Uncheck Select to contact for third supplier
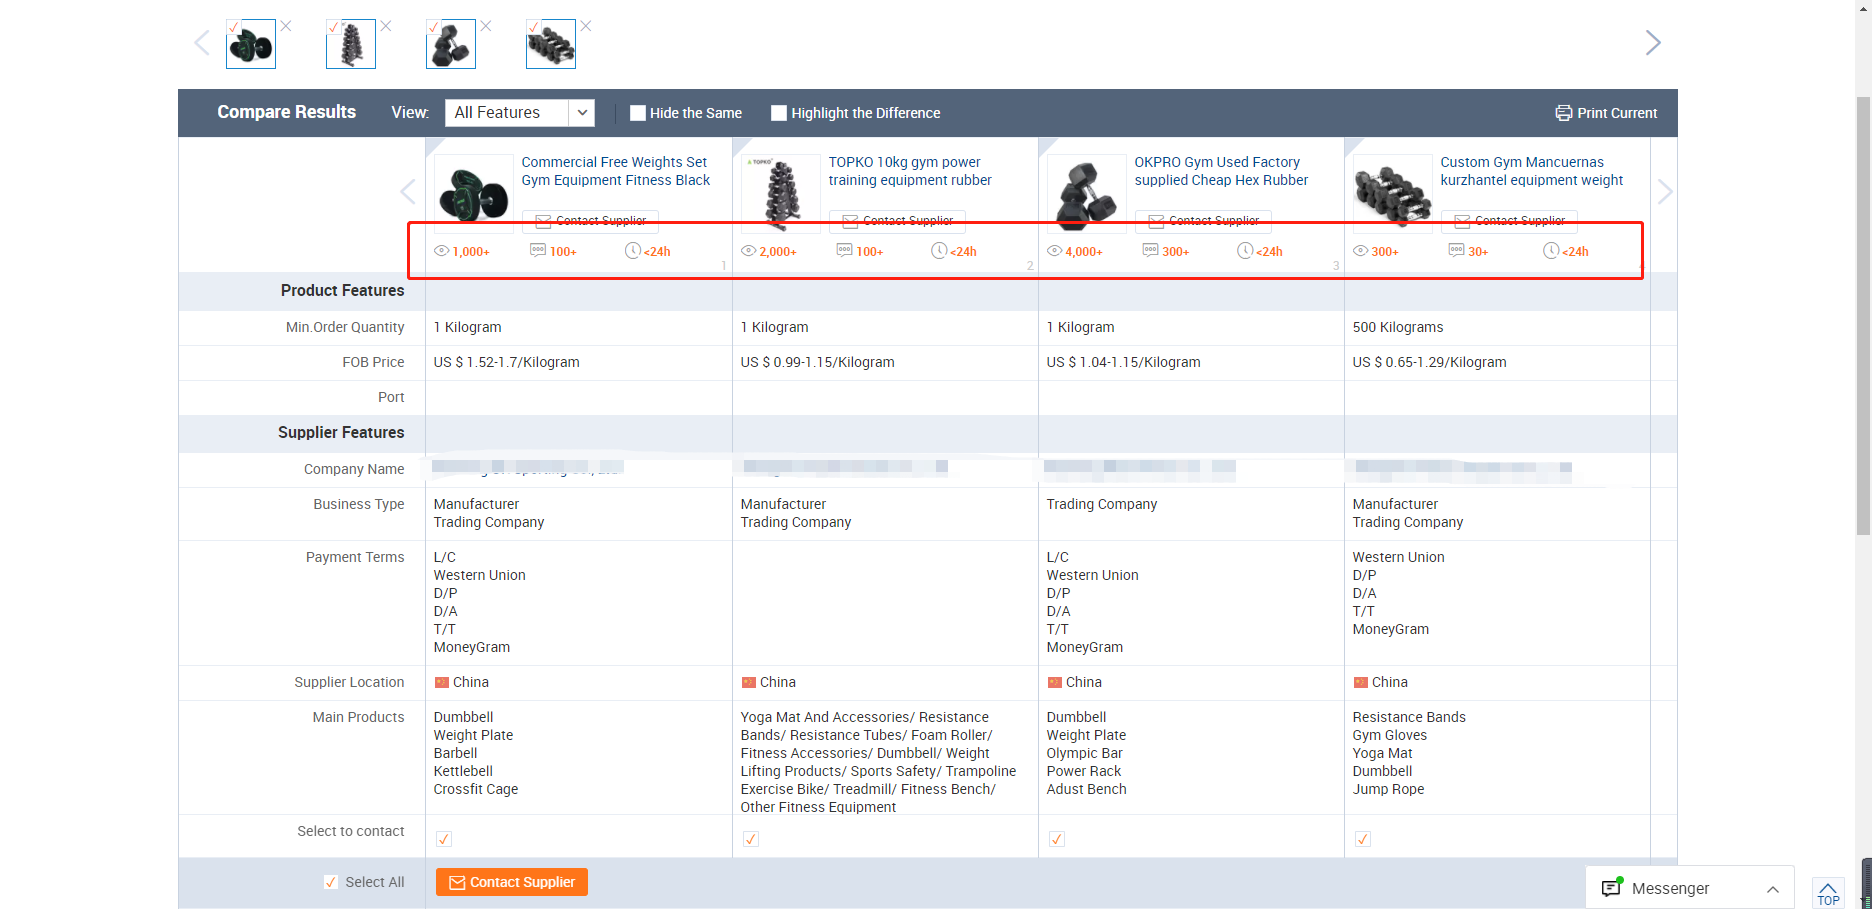1872x909 pixels. [x=1057, y=839]
